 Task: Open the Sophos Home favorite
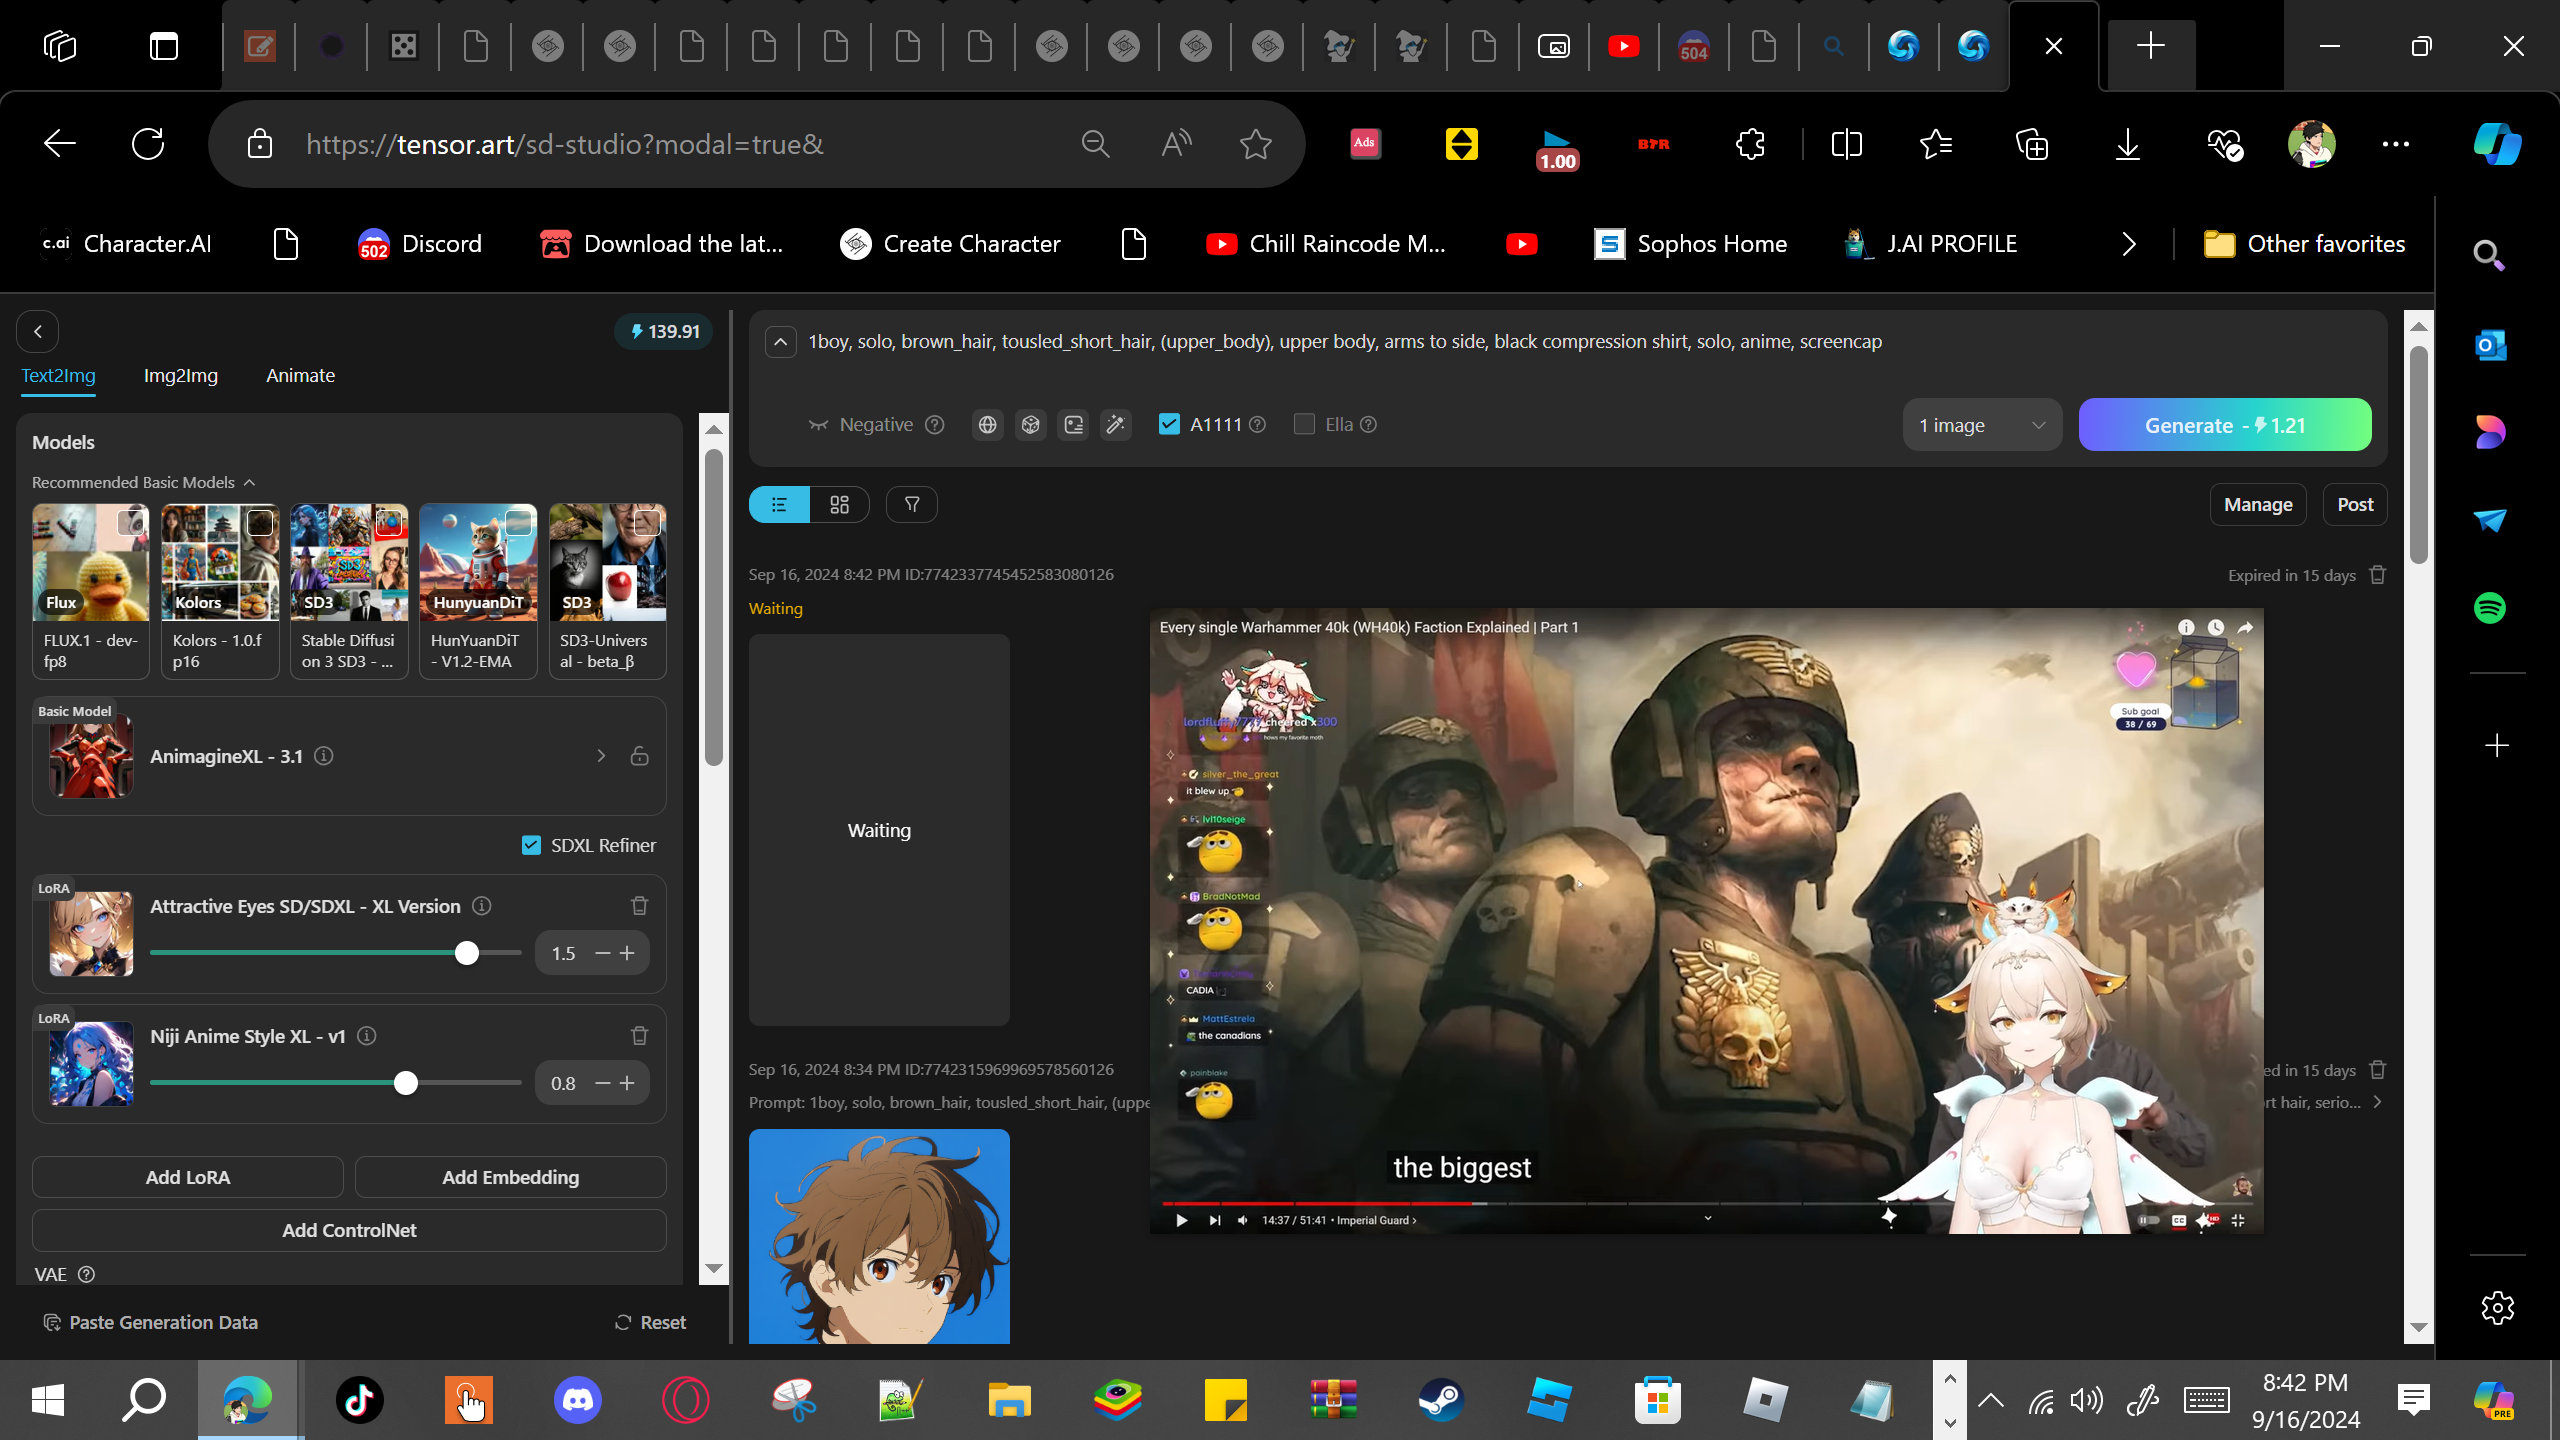pyautogui.click(x=1691, y=244)
